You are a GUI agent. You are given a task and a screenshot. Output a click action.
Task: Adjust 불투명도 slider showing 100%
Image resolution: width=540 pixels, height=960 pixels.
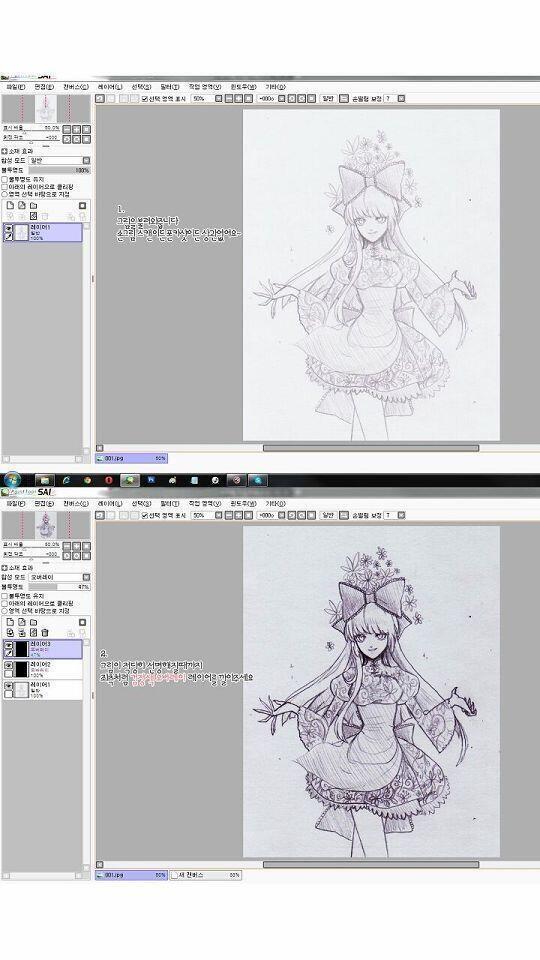click(x=59, y=170)
